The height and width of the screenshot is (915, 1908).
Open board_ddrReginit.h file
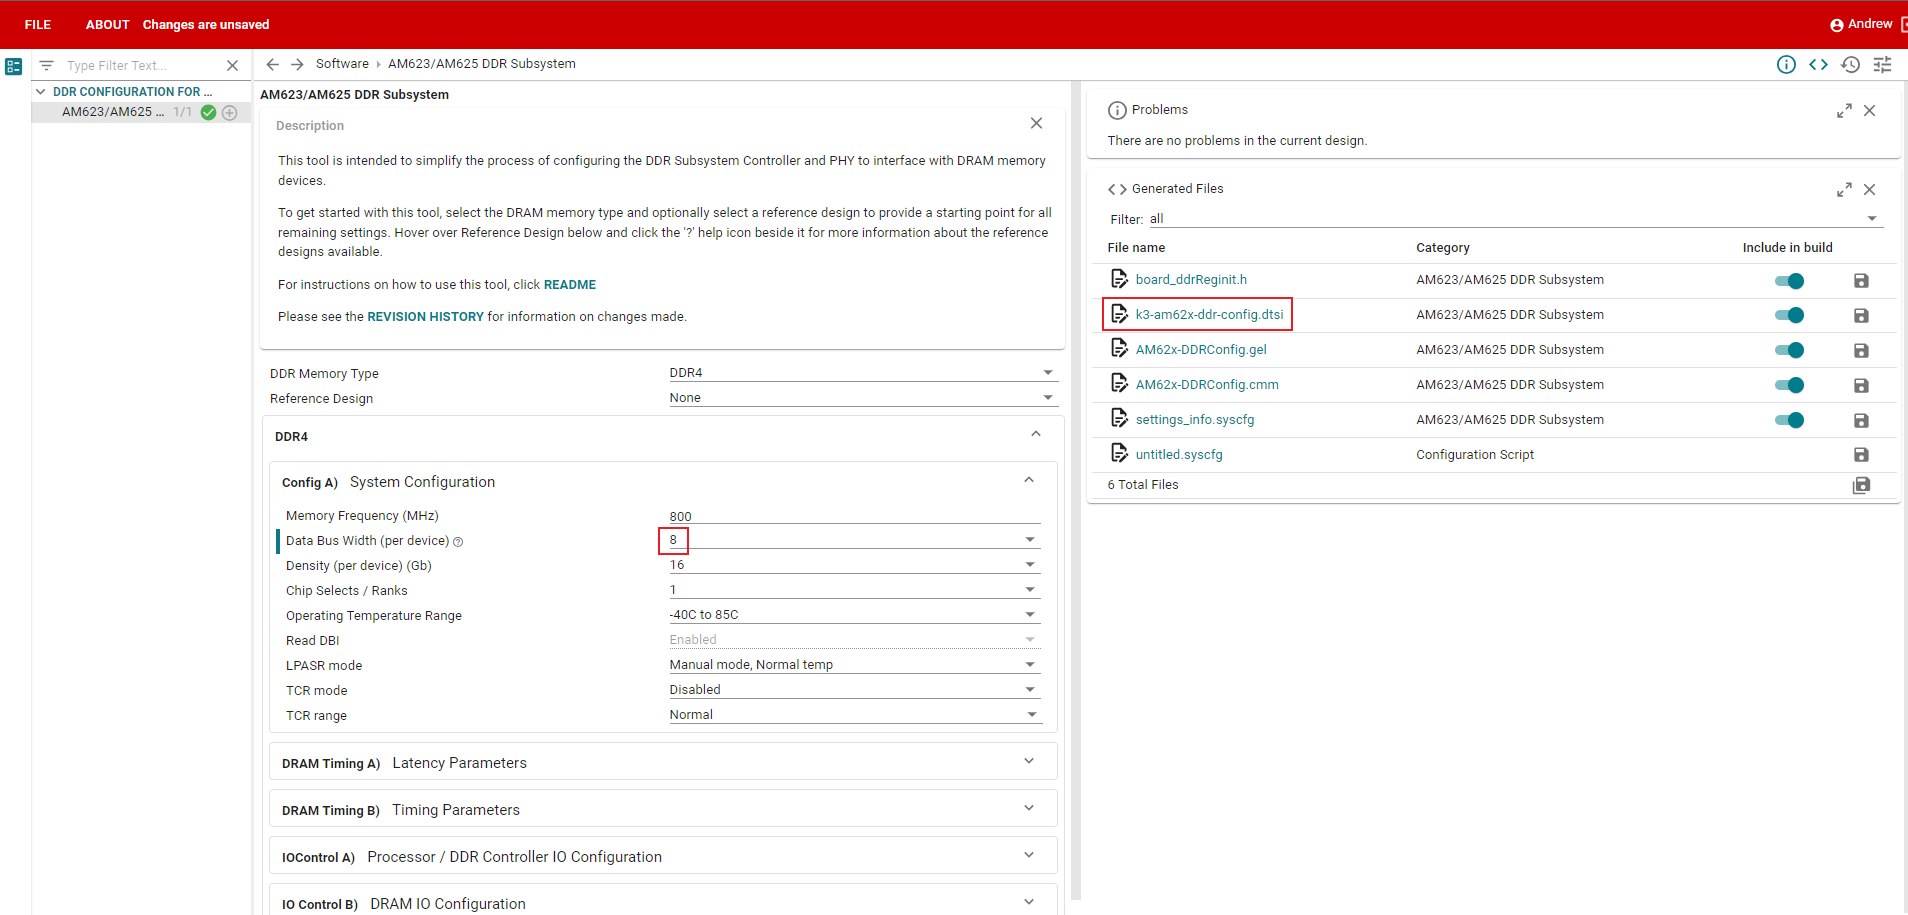click(1191, 280)
